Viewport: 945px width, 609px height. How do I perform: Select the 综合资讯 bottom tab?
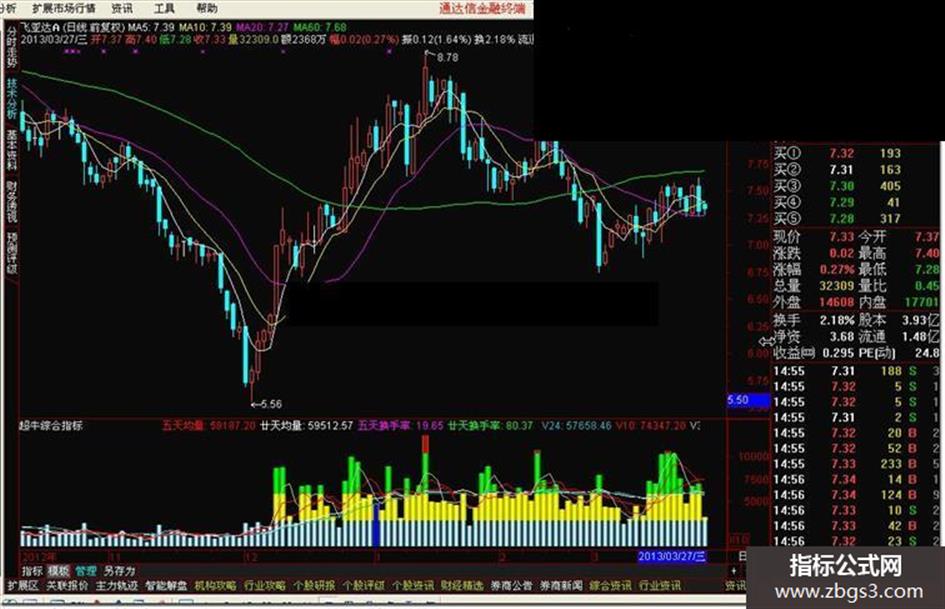pos(611,585)
